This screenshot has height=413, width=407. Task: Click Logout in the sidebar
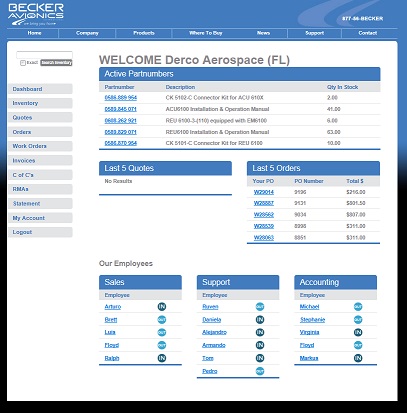pyautogui.click(x=40, y=232)
